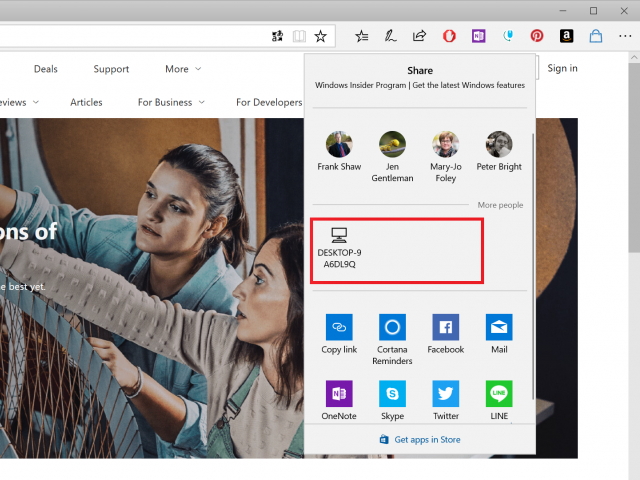This screenshot has width=640, height=480.
Task: Send page to OneNote app
Action: (339, 400)
